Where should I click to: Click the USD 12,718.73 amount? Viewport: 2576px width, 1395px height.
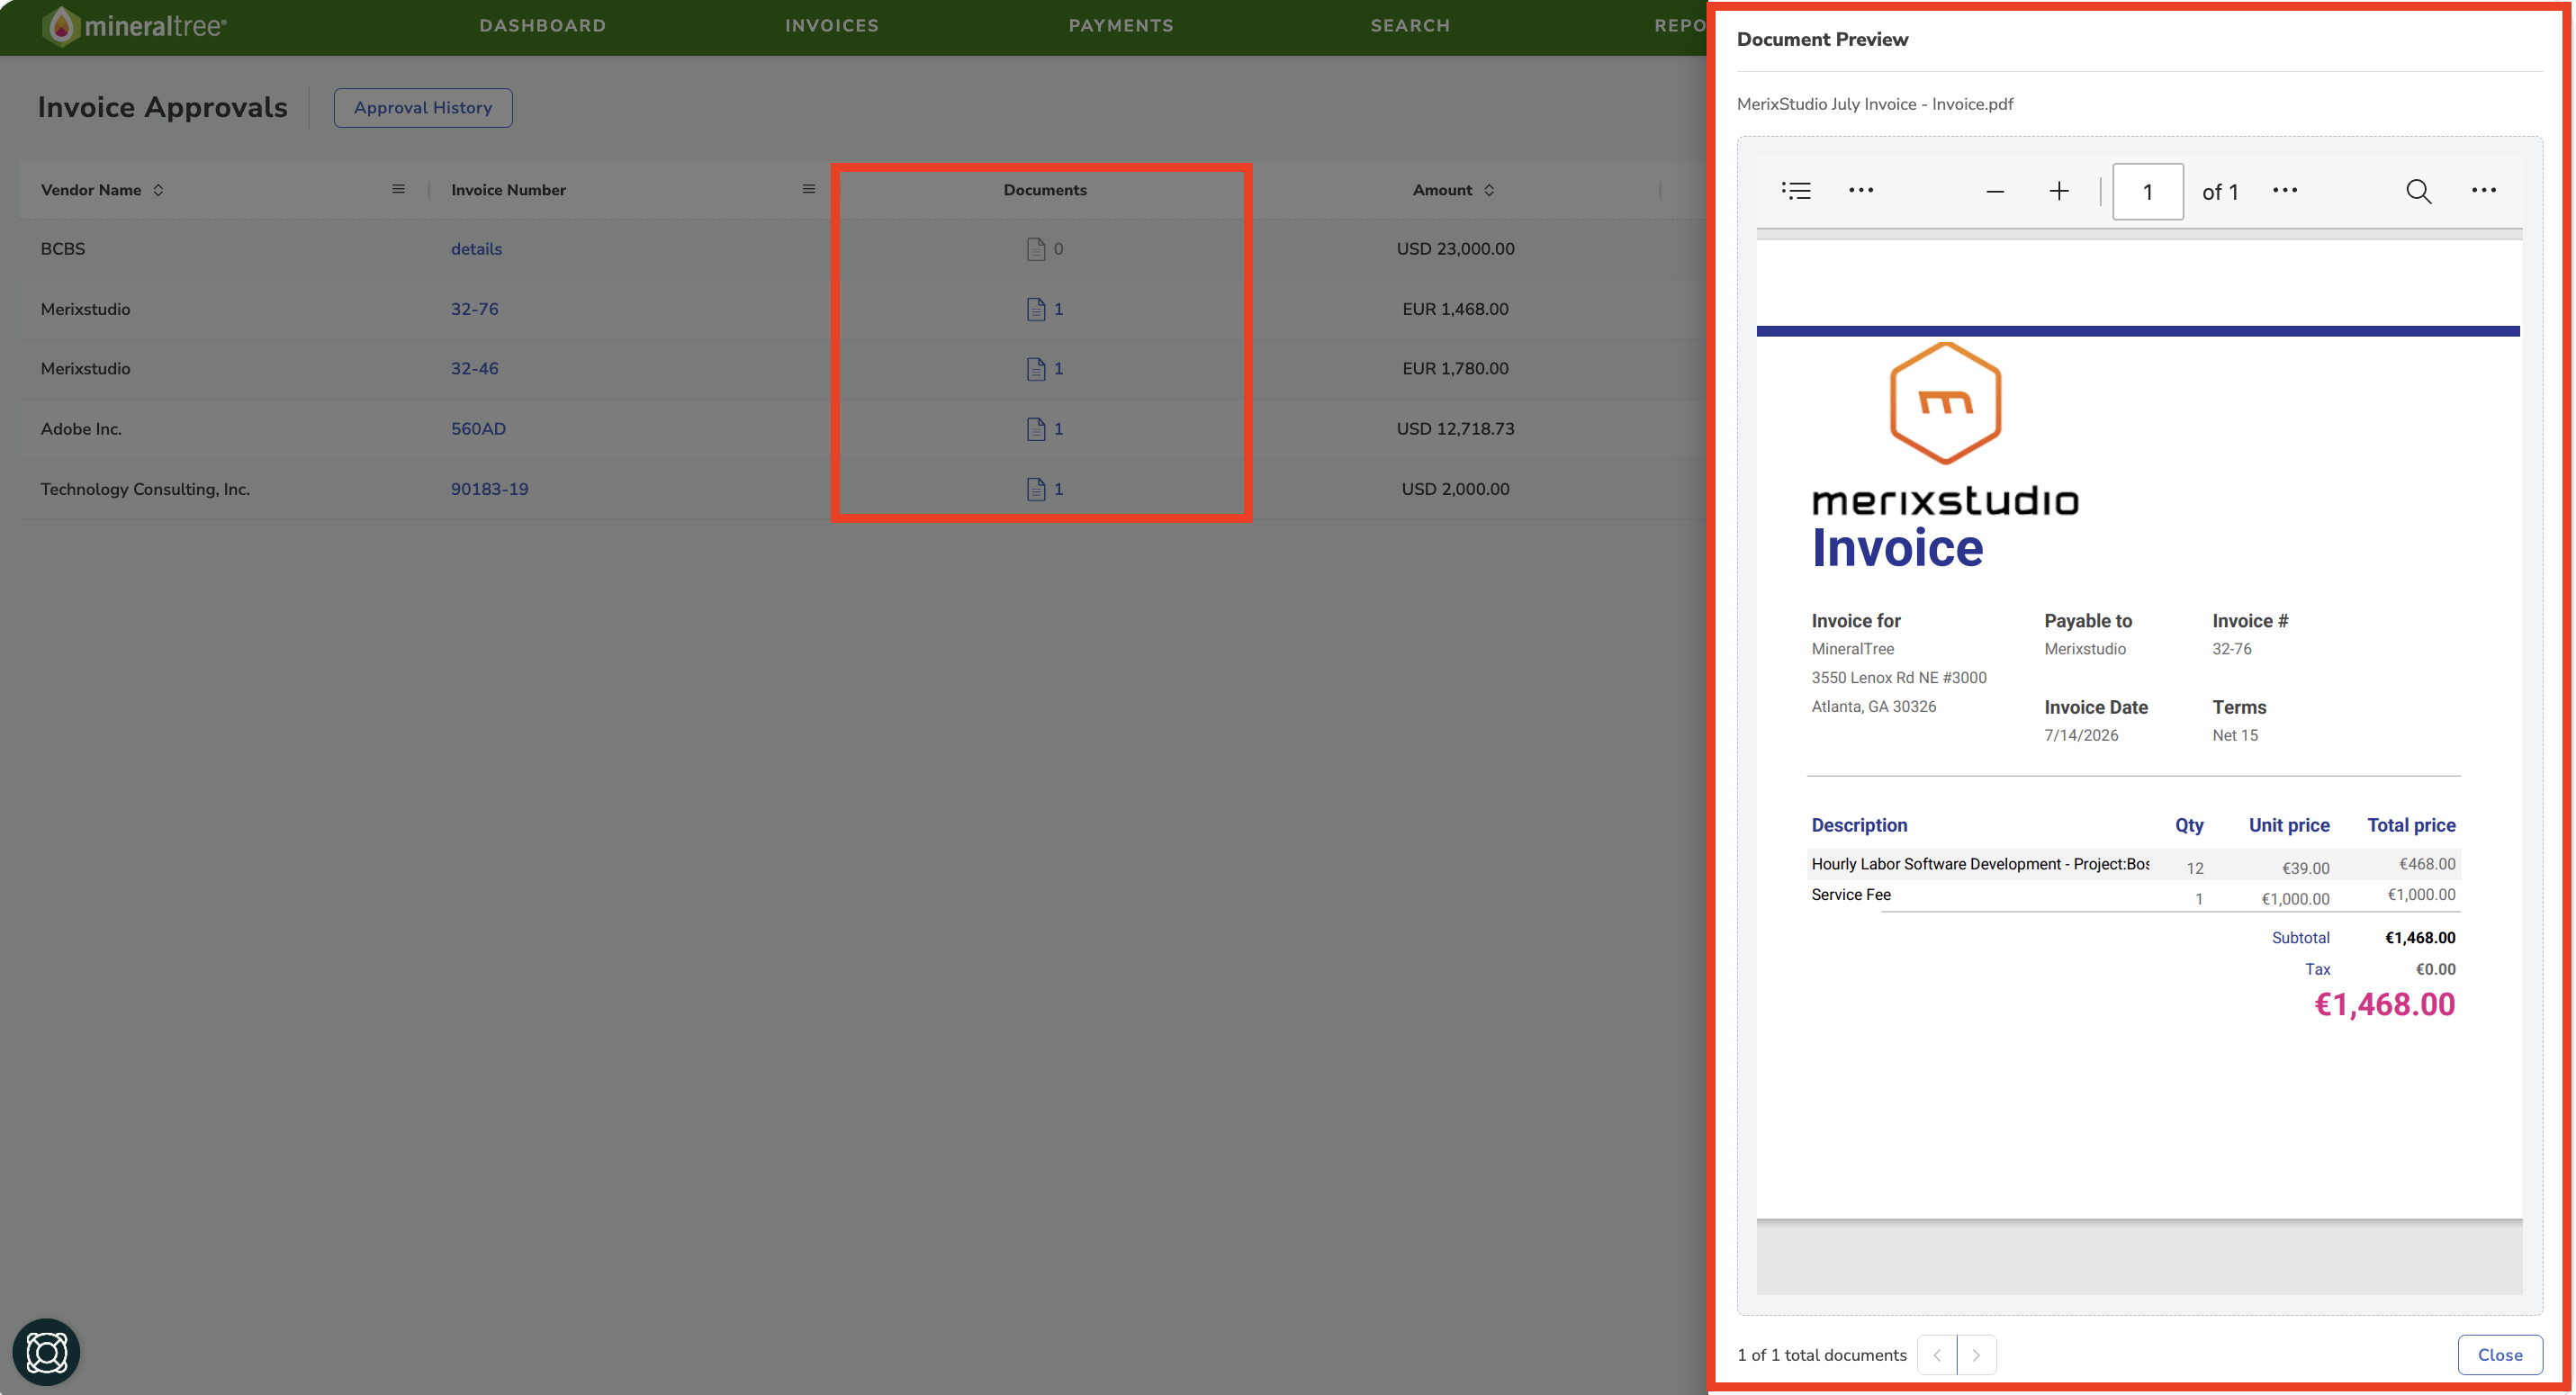tap(1455, 429)
